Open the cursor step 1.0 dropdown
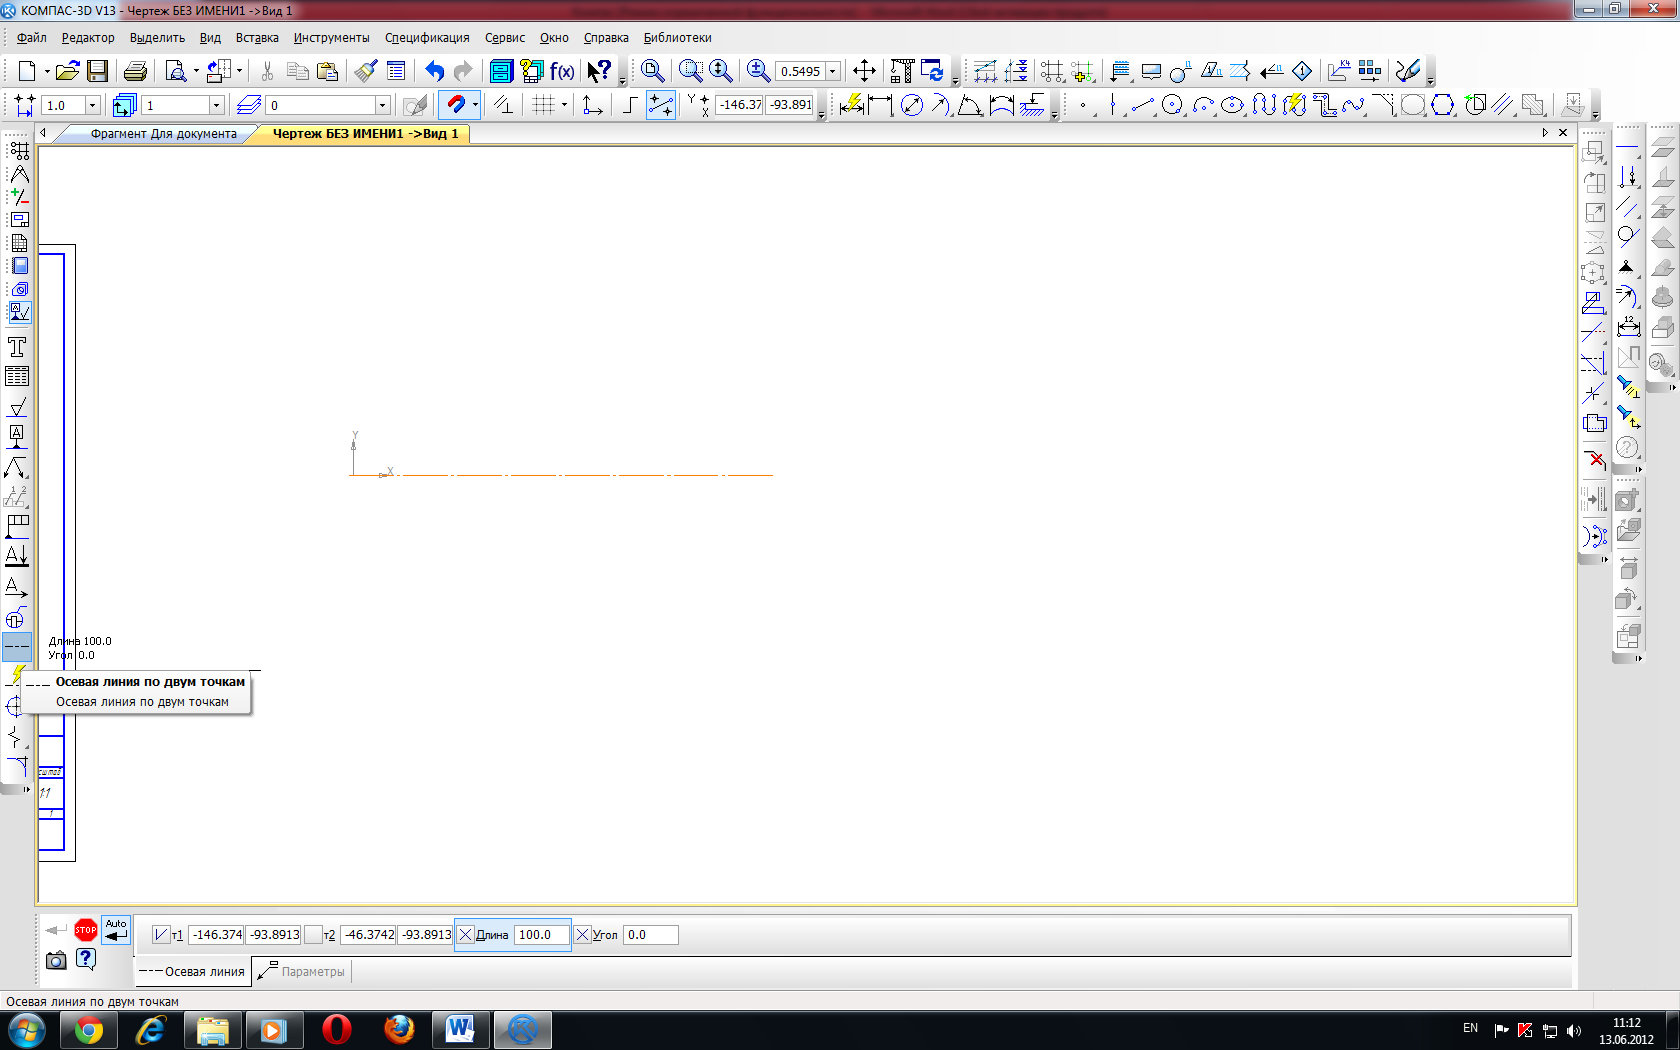 93,105
